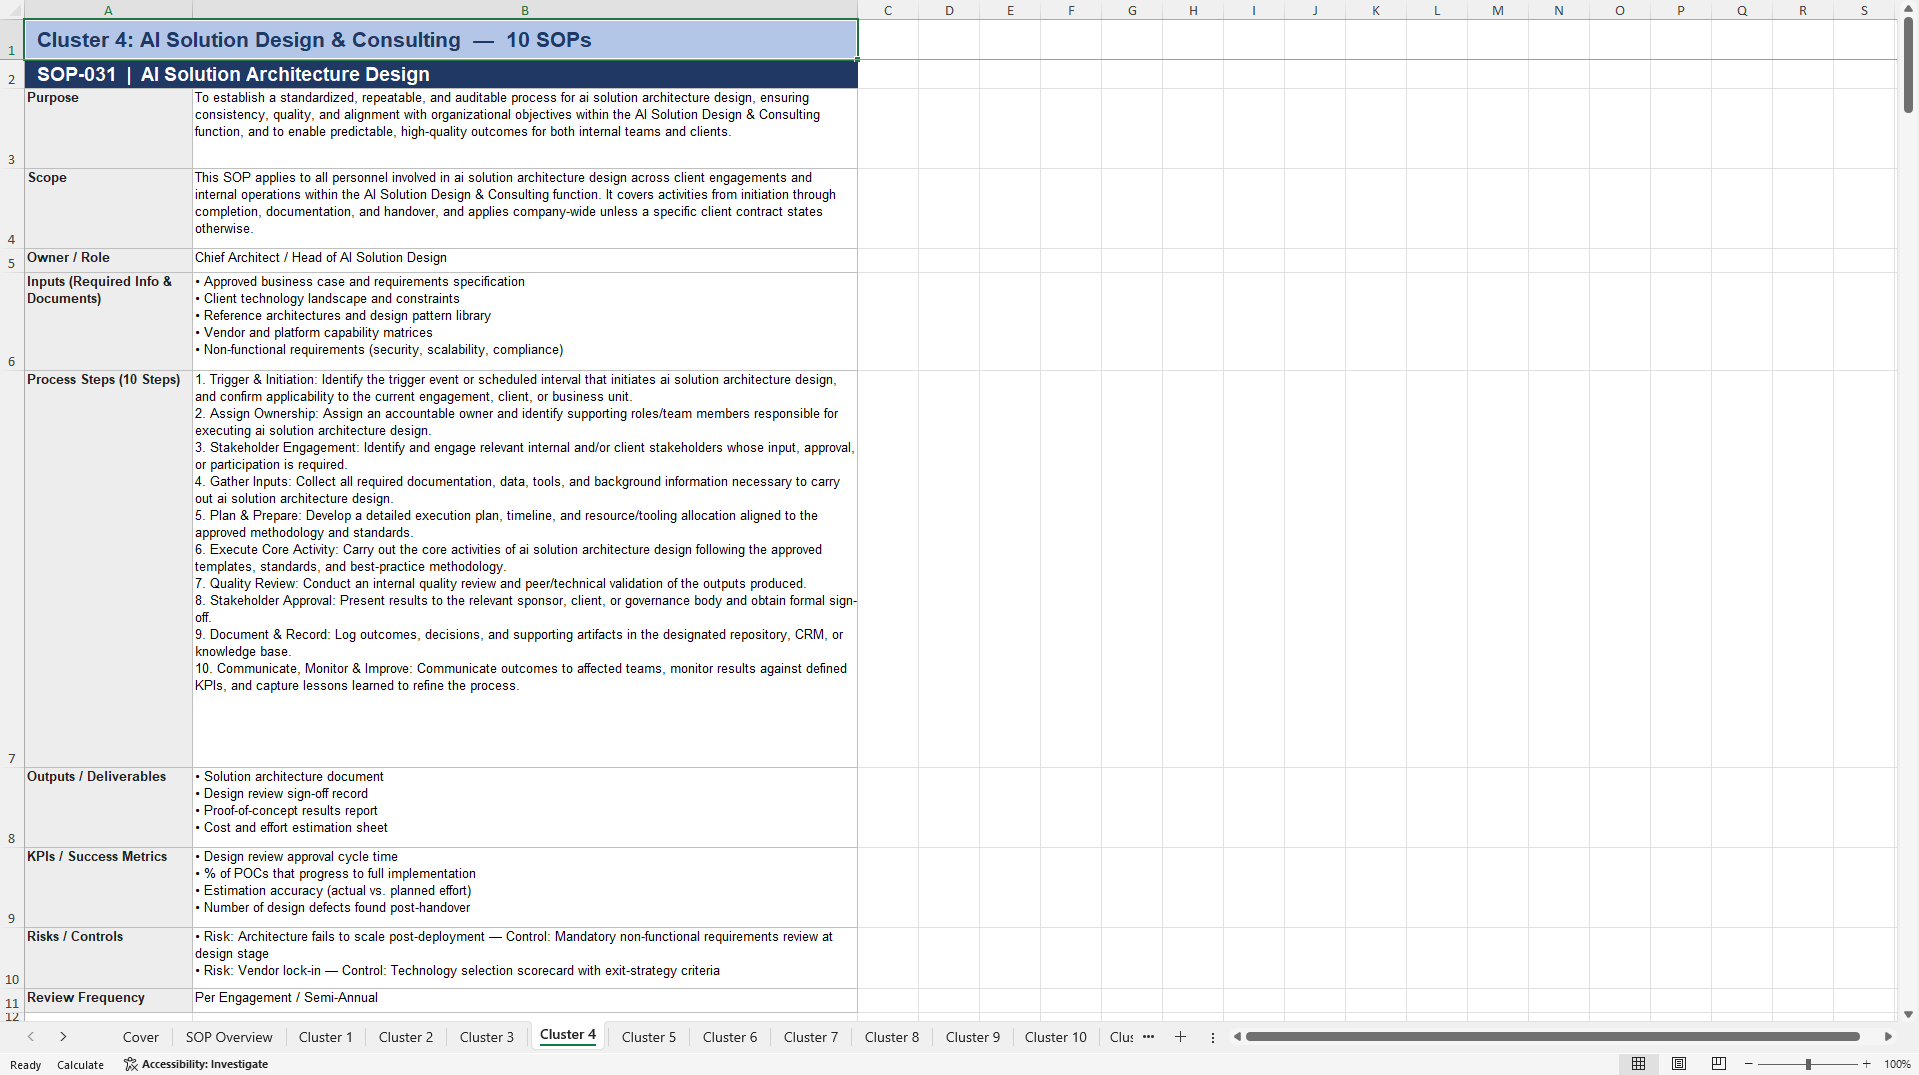Click the active Cluster 4 sheet tab
This screenshot has width=1919, height=1075.
568,1036
